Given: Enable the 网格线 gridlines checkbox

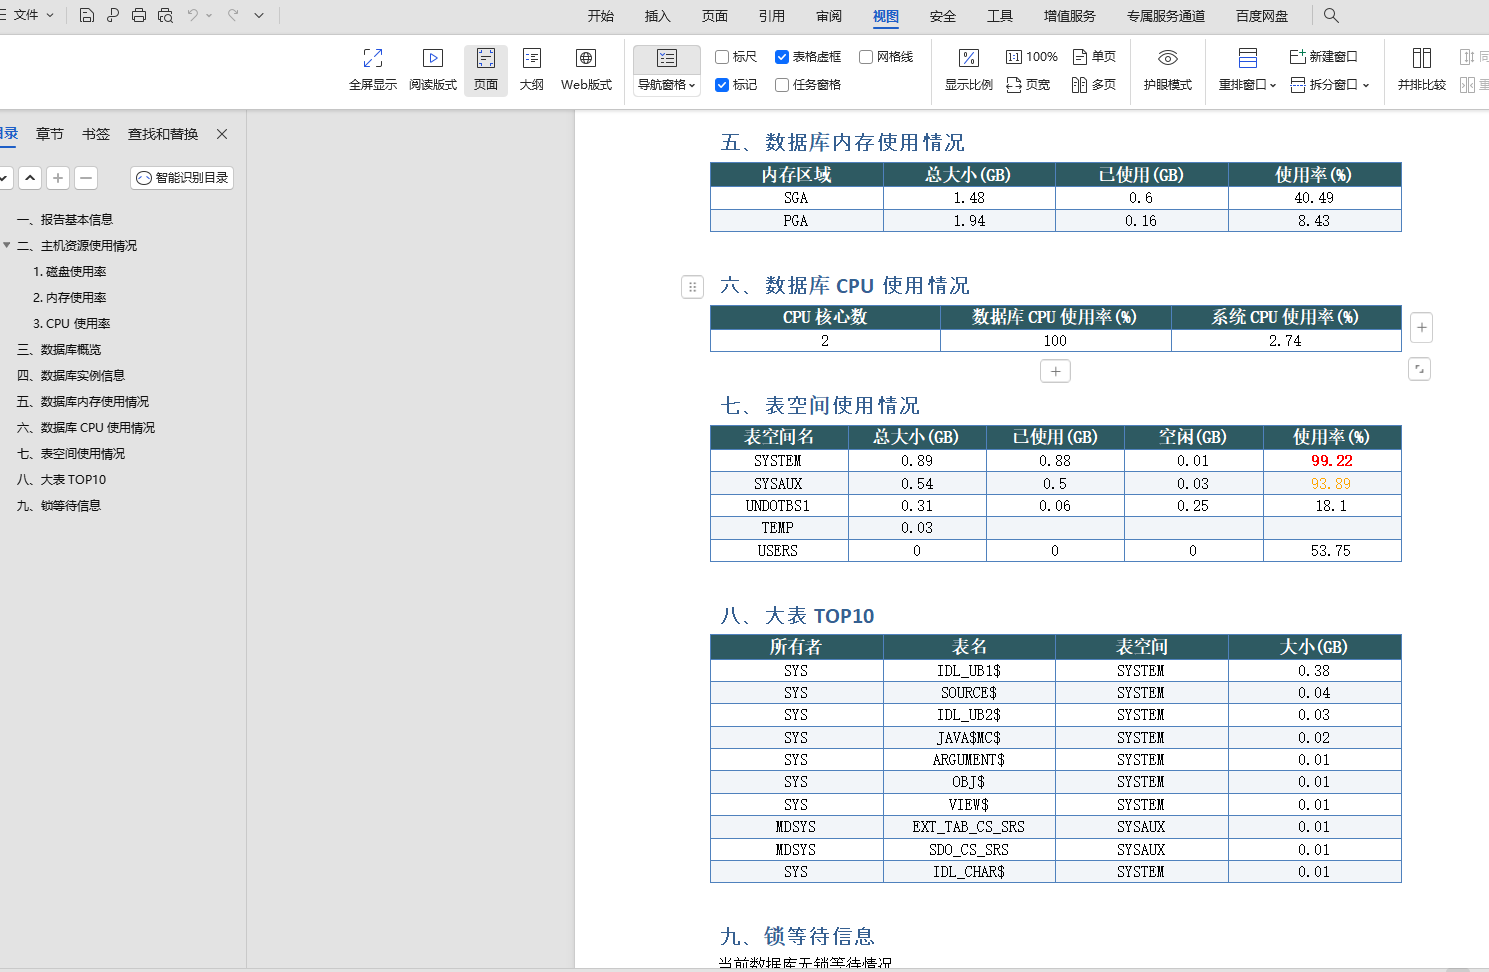Looking at the screenshot, I should tap(866, 57).
